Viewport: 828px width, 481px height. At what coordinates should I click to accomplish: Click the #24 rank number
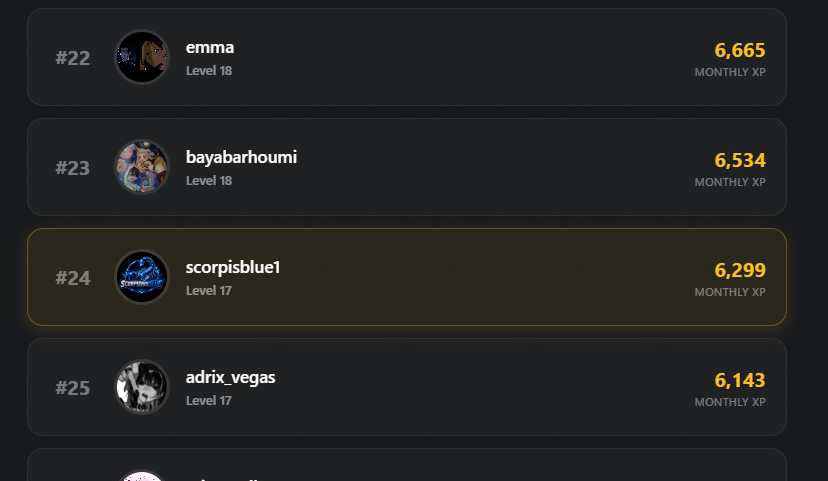click(72, 278)
